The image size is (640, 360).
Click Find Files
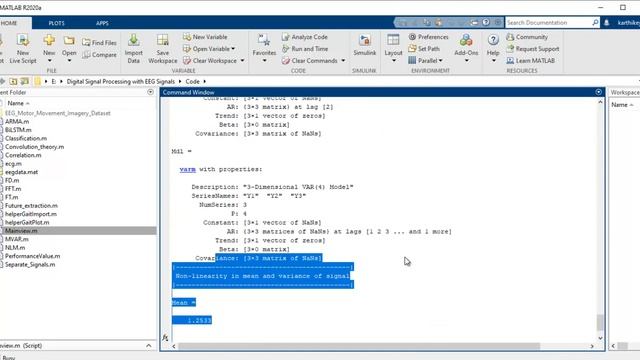click(99, 42)
